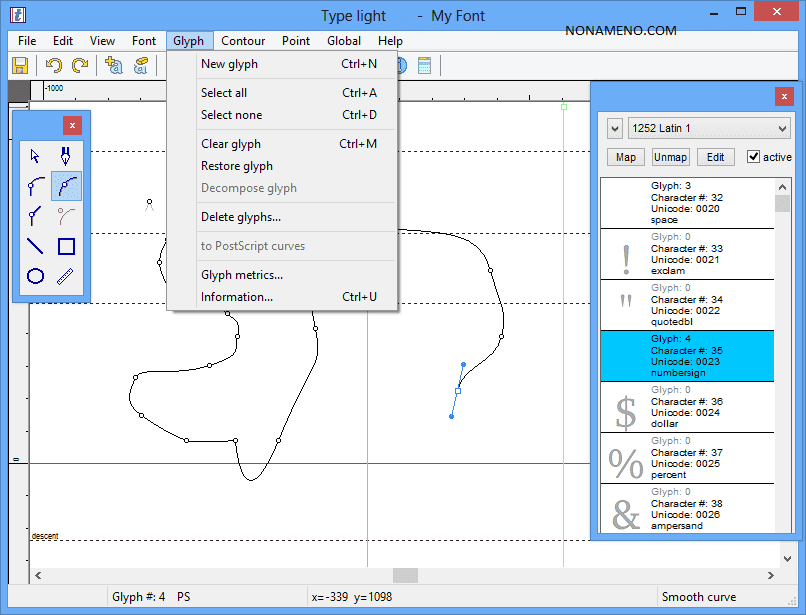Choose New glyph from Glyph menu
Viewport: 806px width, 615px height.
click(x=229, y=64)
